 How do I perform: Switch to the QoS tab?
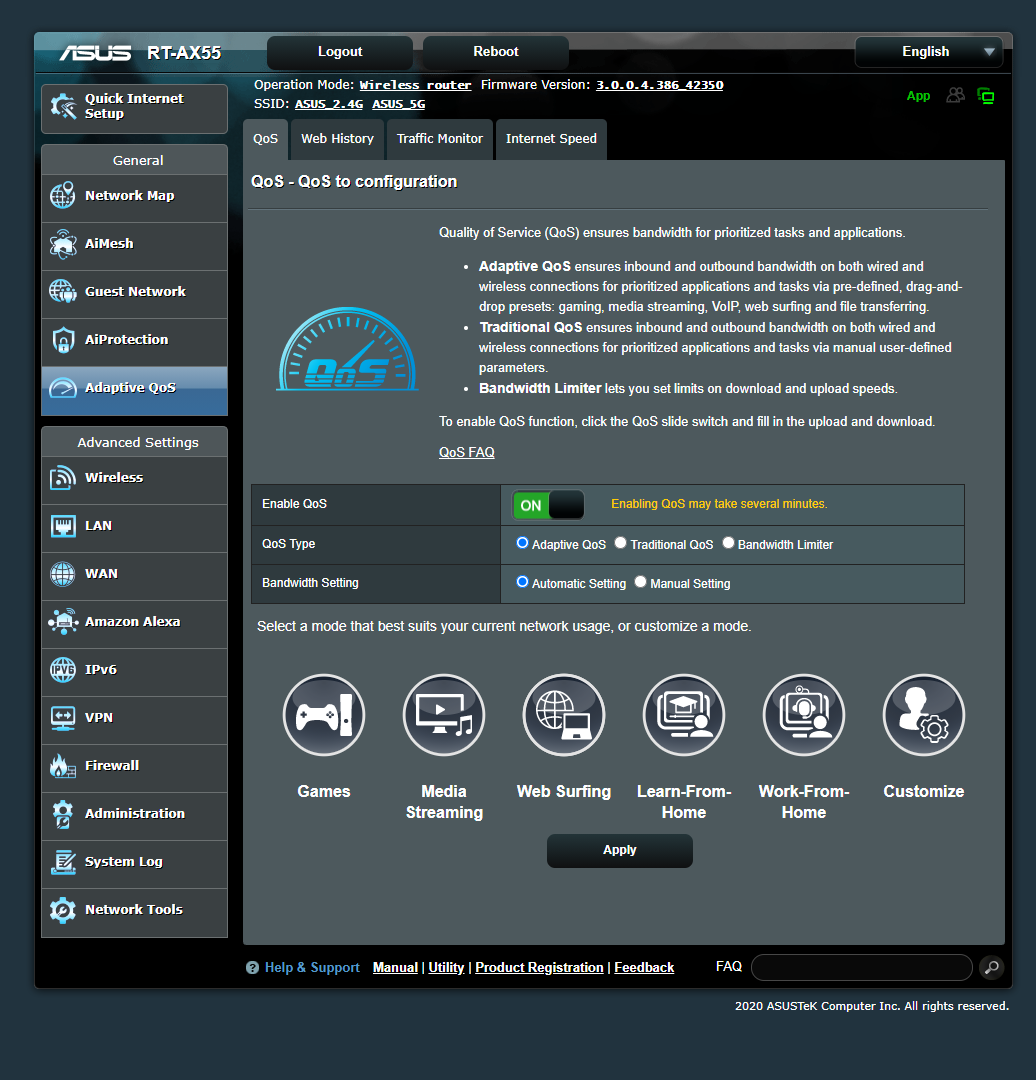[x=265, y=139]
